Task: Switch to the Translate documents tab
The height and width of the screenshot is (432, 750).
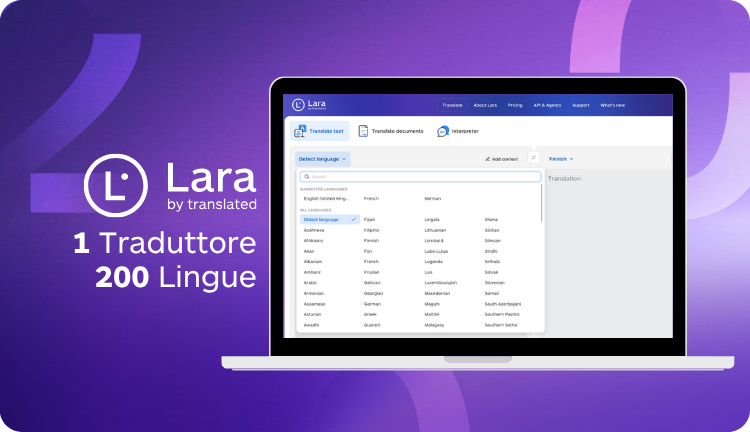Action: point(391,131)
